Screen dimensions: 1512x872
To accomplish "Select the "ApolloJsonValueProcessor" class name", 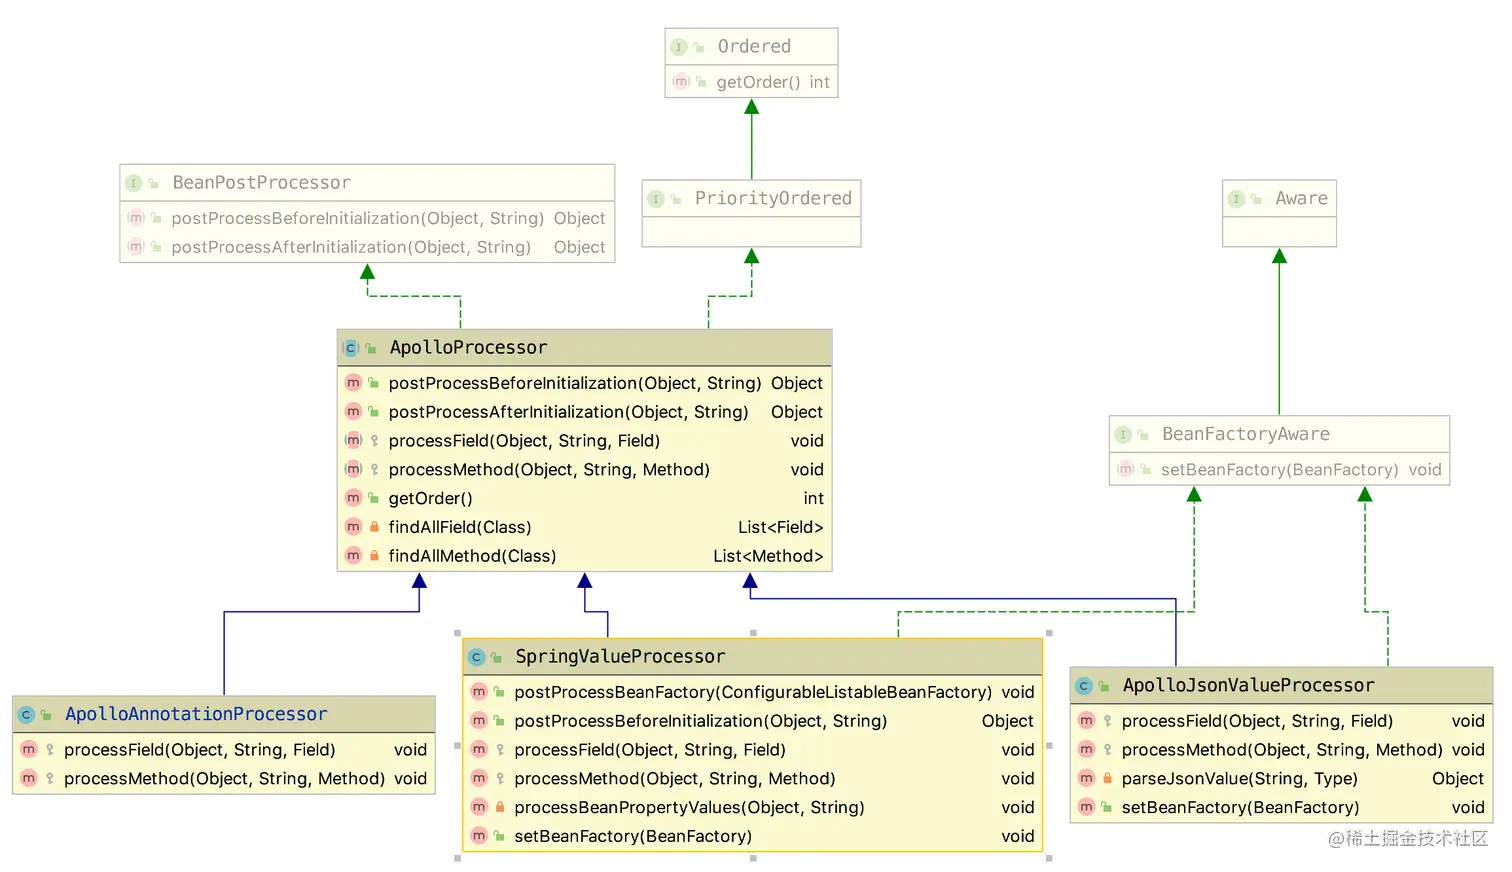I will (x=1248, y=686).
